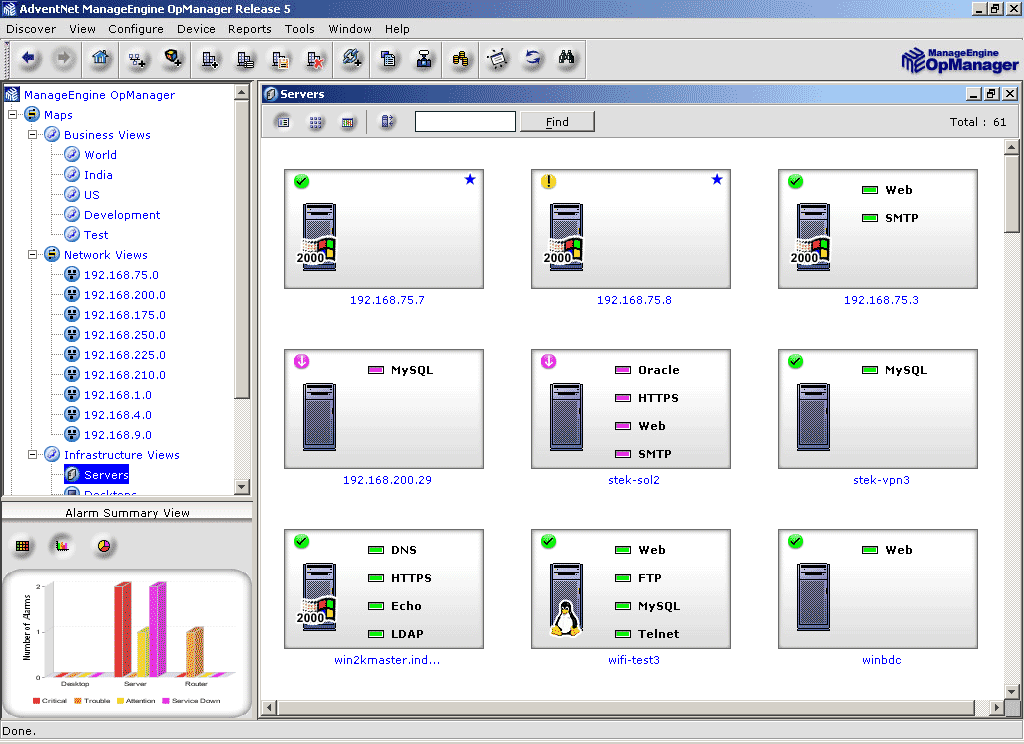Click the blue workstation toolbar icon
The height and width of the screenshot is (744, 1024).
424,59
